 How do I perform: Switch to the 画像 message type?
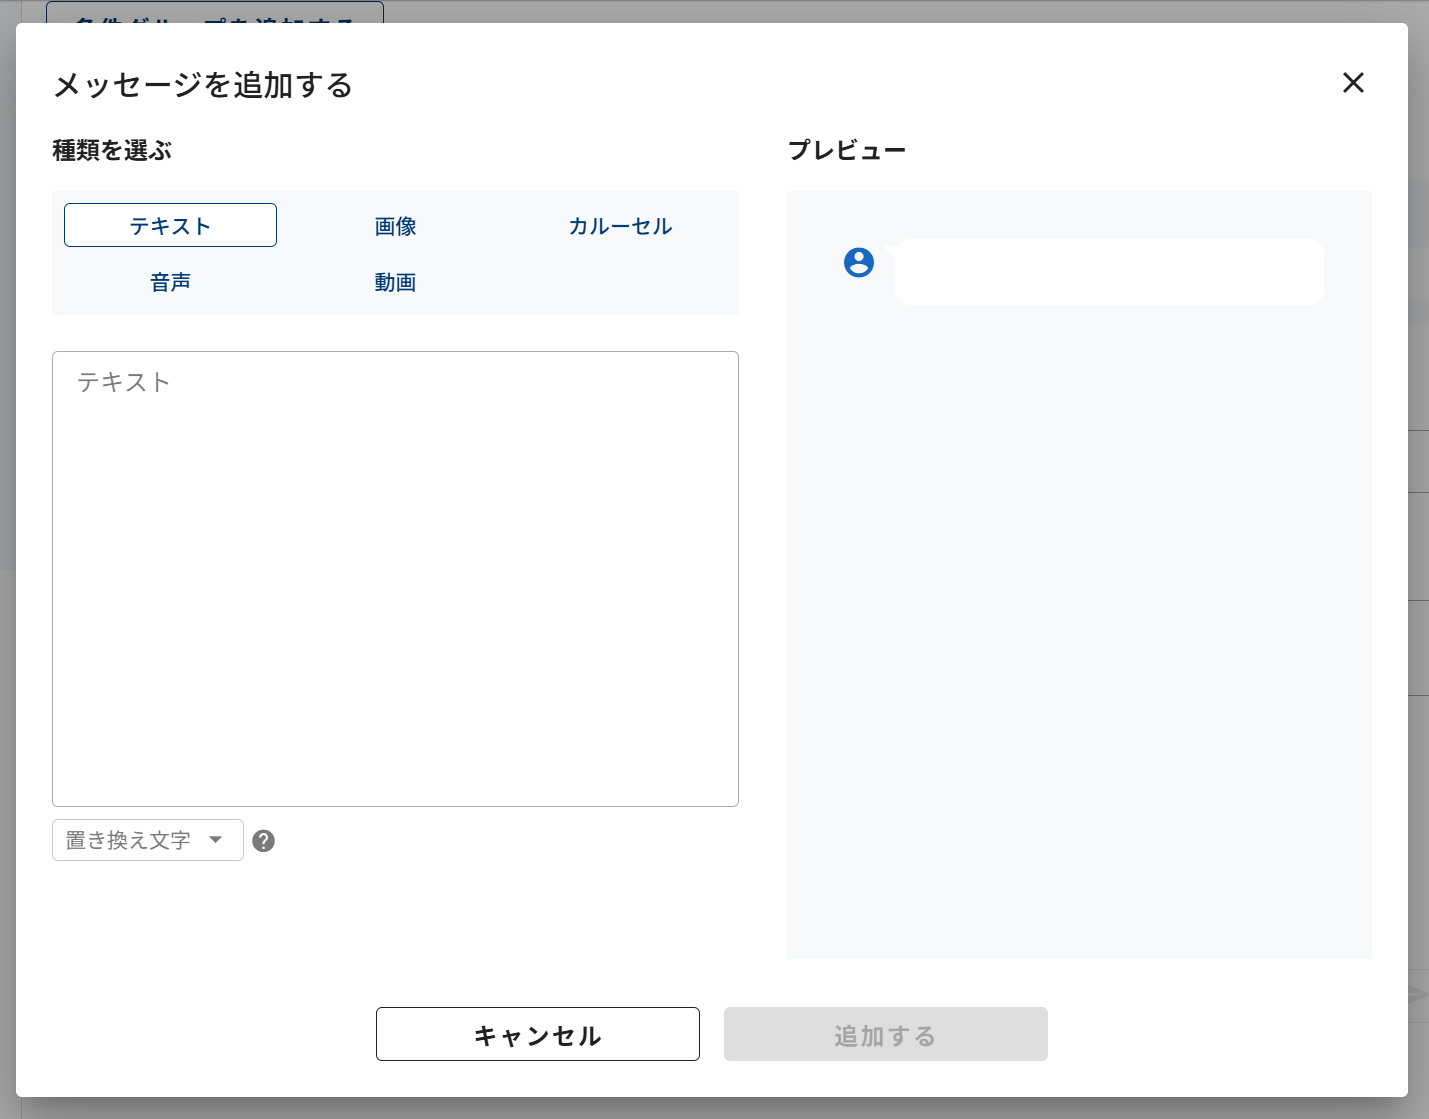click(x=395, y=226)
